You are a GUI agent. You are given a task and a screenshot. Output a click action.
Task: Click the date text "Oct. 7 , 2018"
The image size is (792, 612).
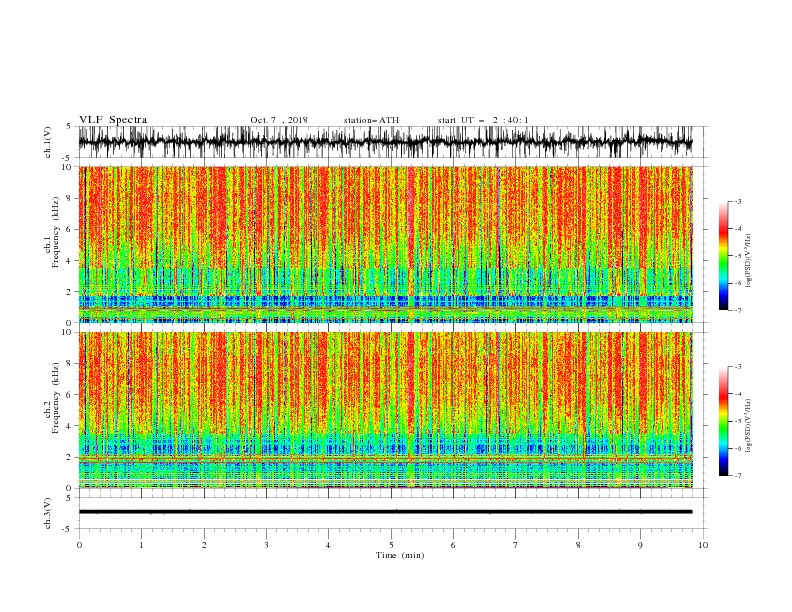pos(279,120)
